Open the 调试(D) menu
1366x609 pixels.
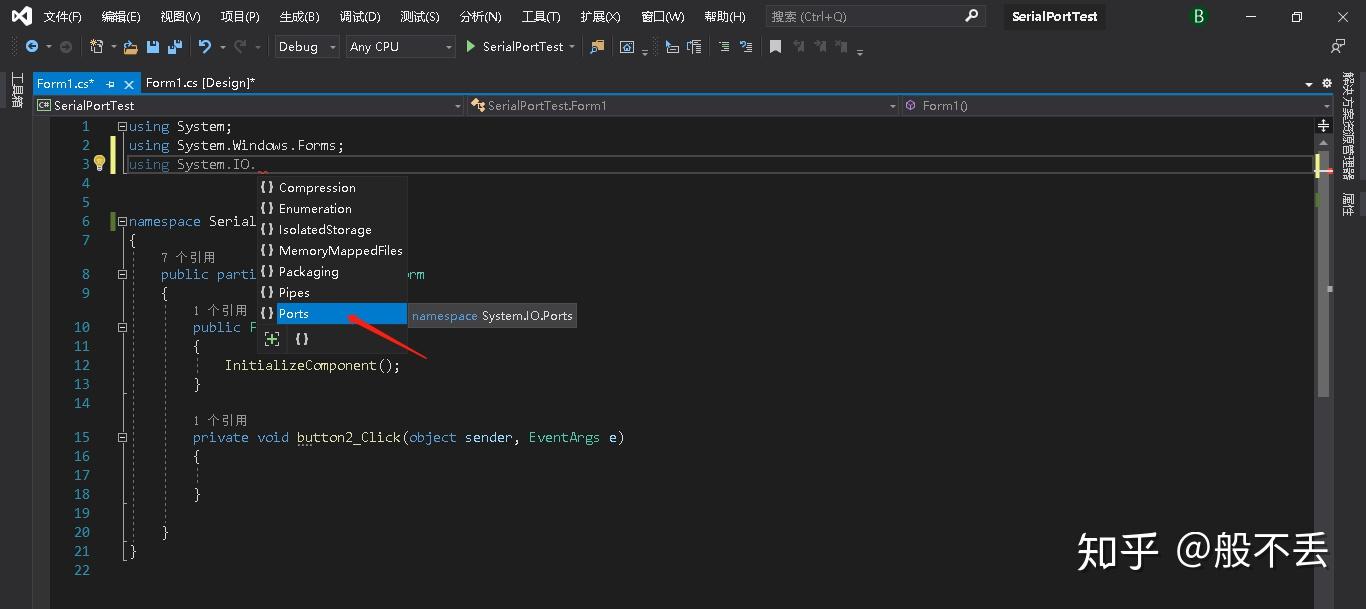click(x=360, y=16)
